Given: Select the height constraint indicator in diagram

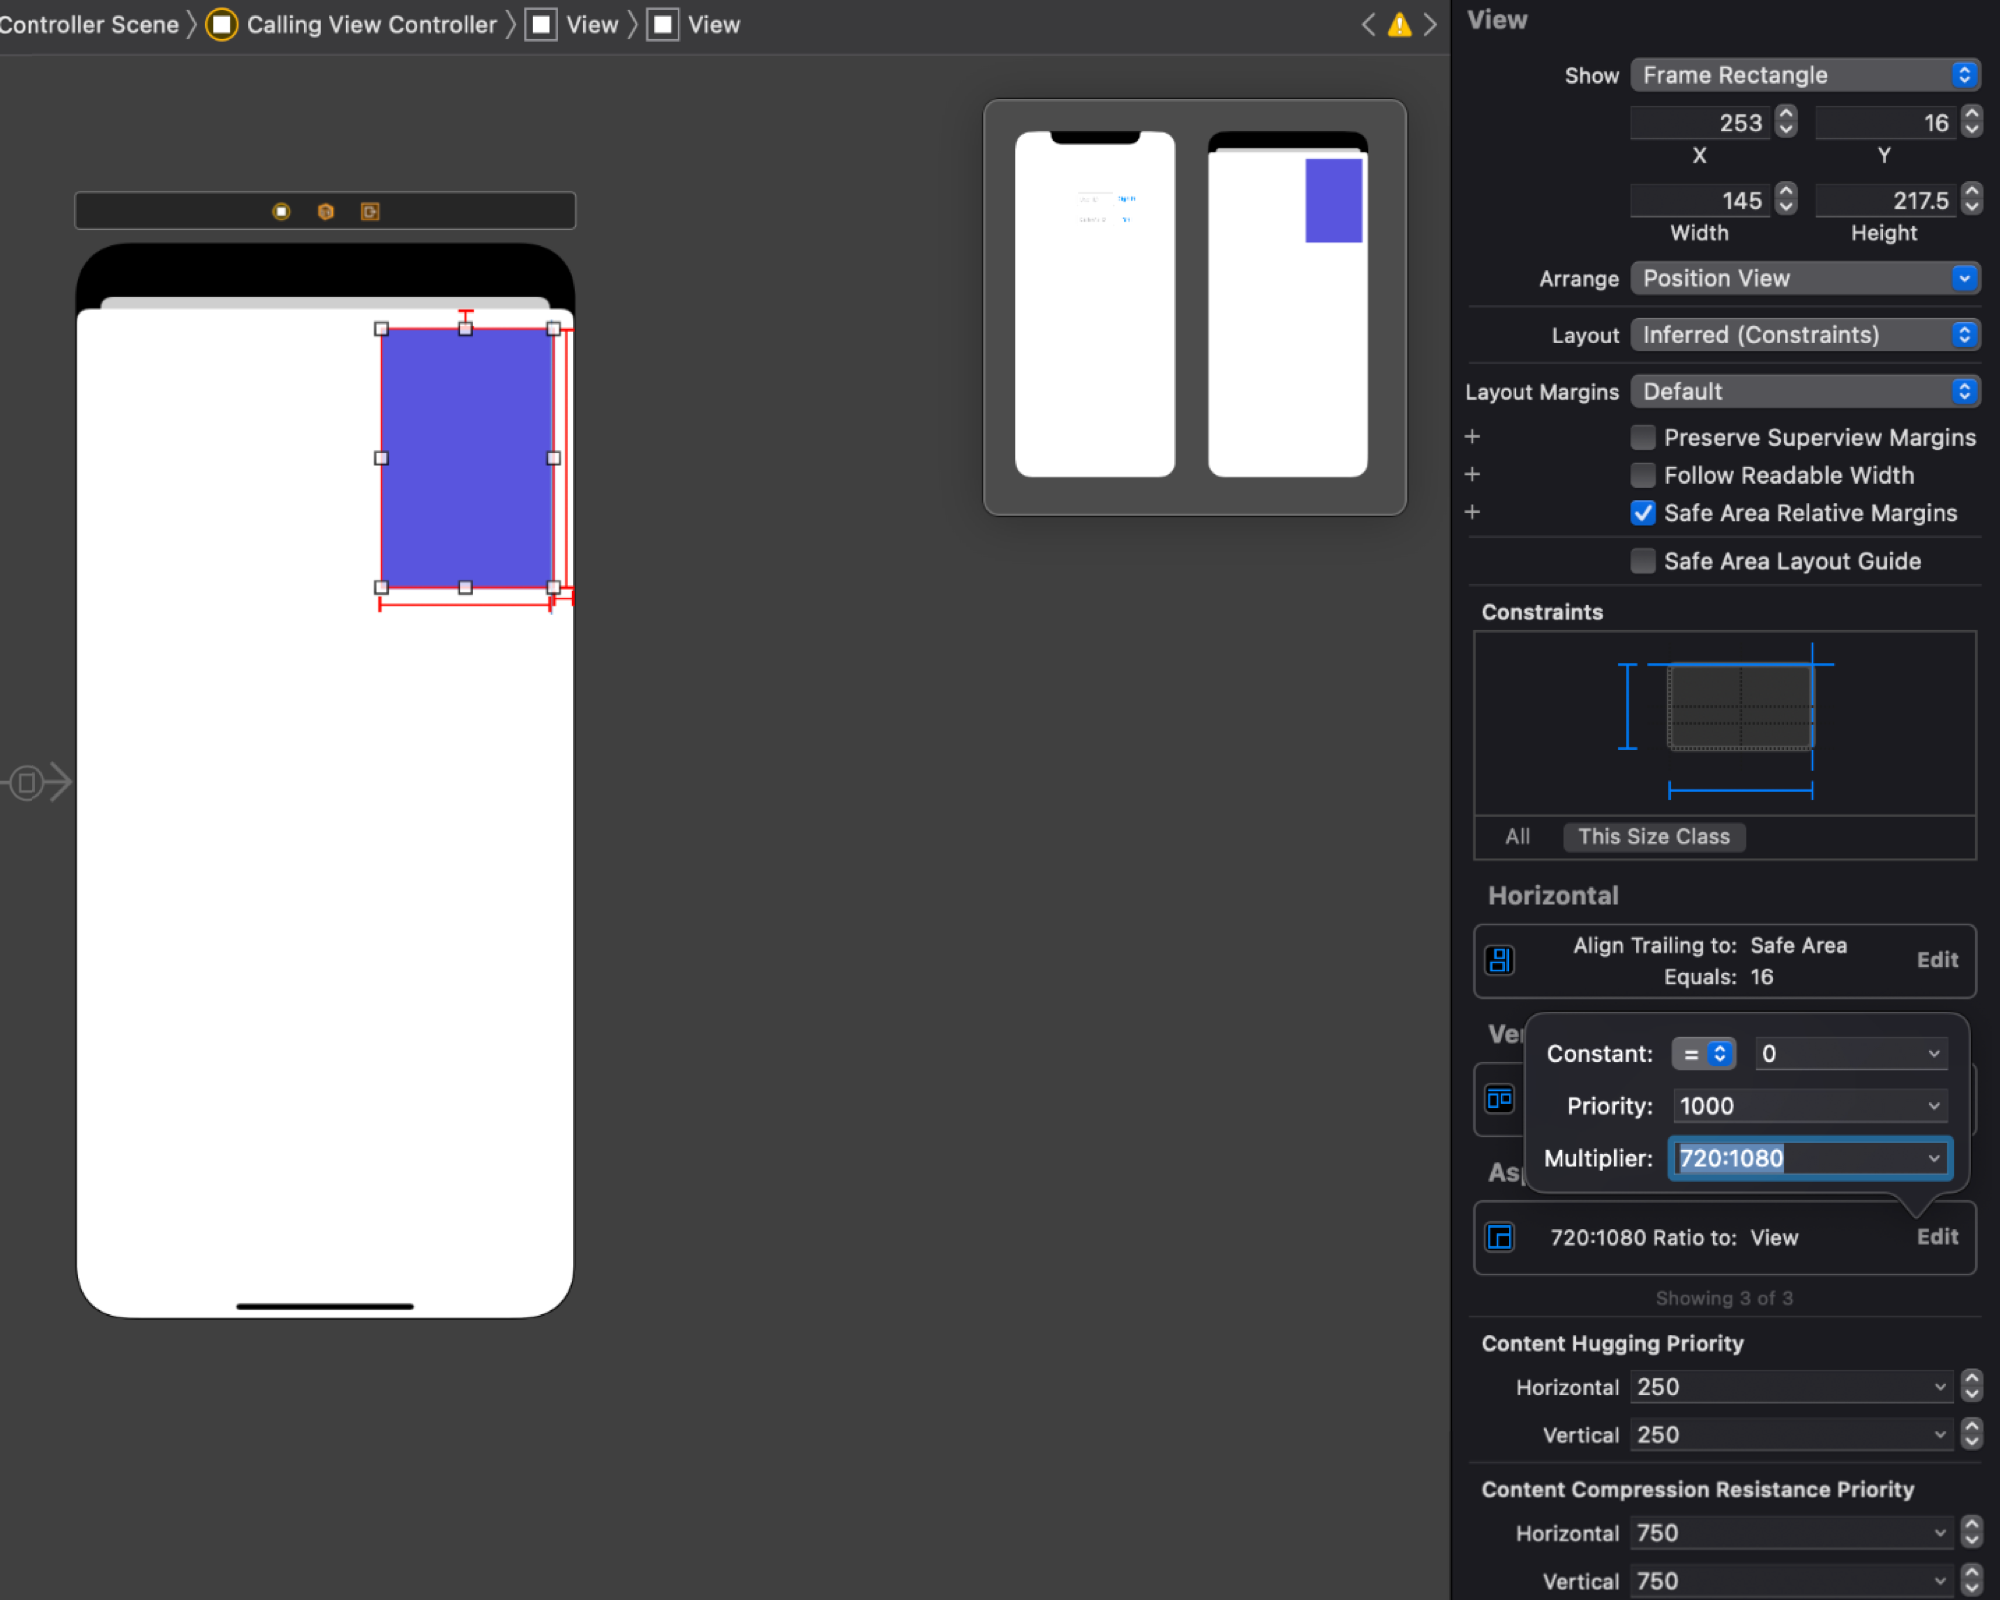Looking at the screenshot, I should (x=1628, y=706).
